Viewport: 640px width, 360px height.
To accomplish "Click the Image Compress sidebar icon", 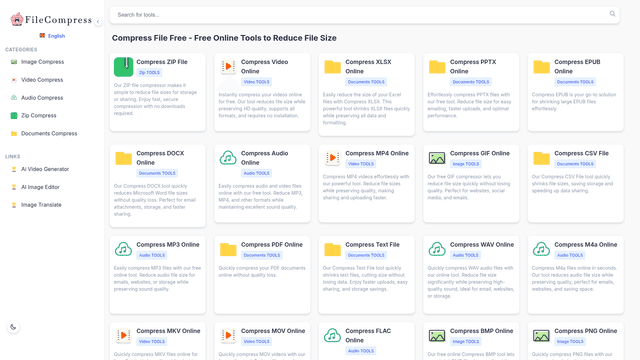I will pos(14,62).
